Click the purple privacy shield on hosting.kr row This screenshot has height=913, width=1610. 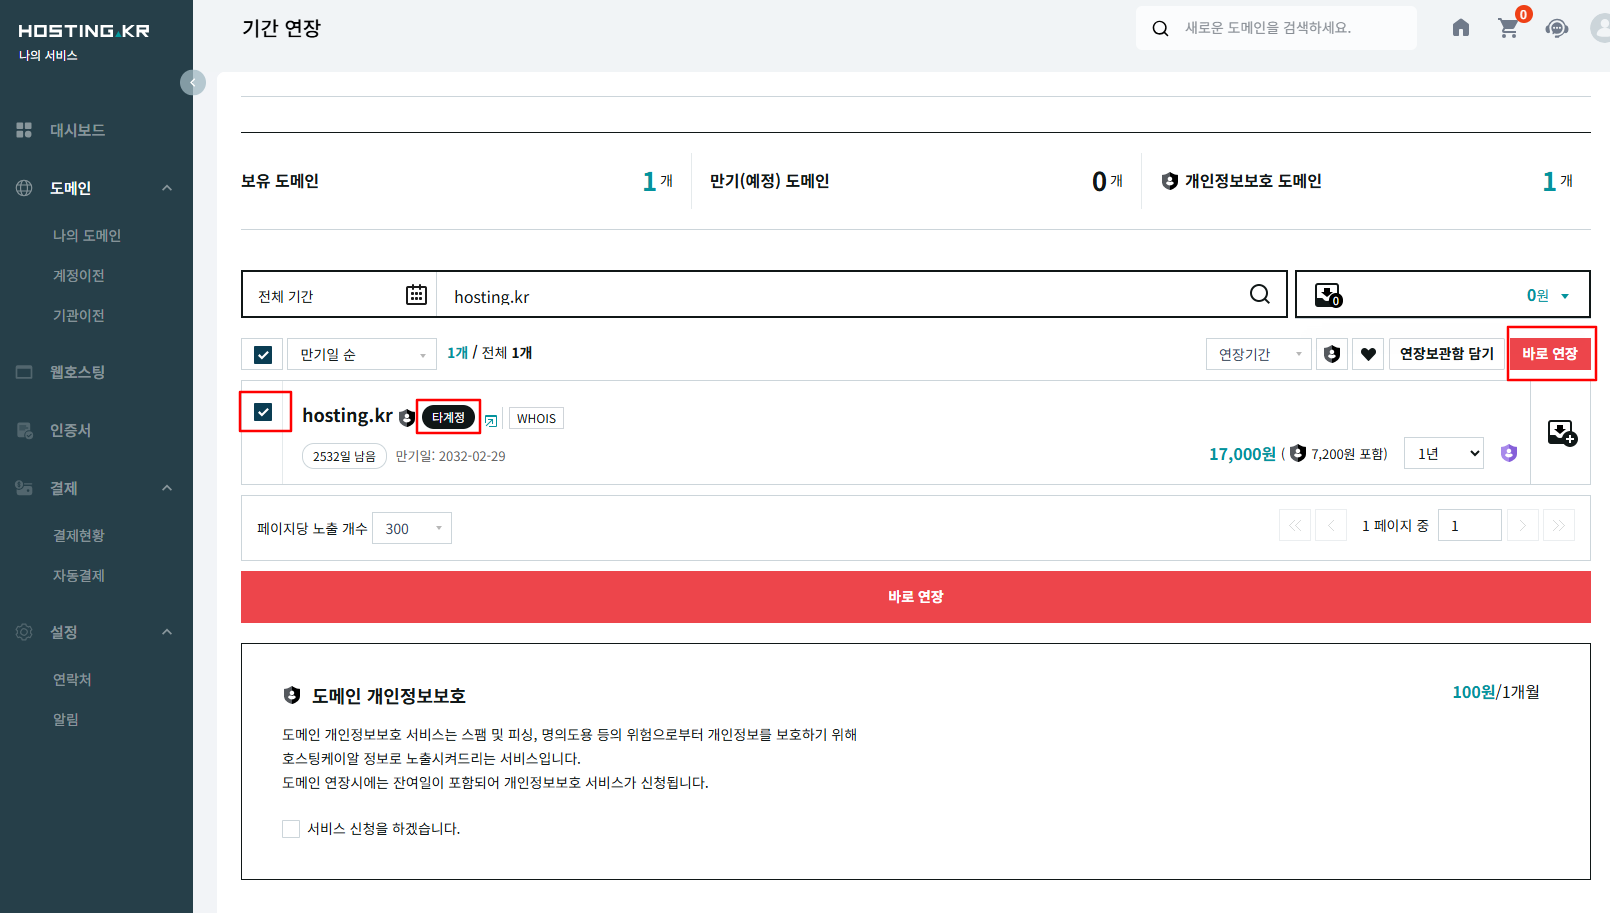pyautogui.click(x=1509, y=453)
